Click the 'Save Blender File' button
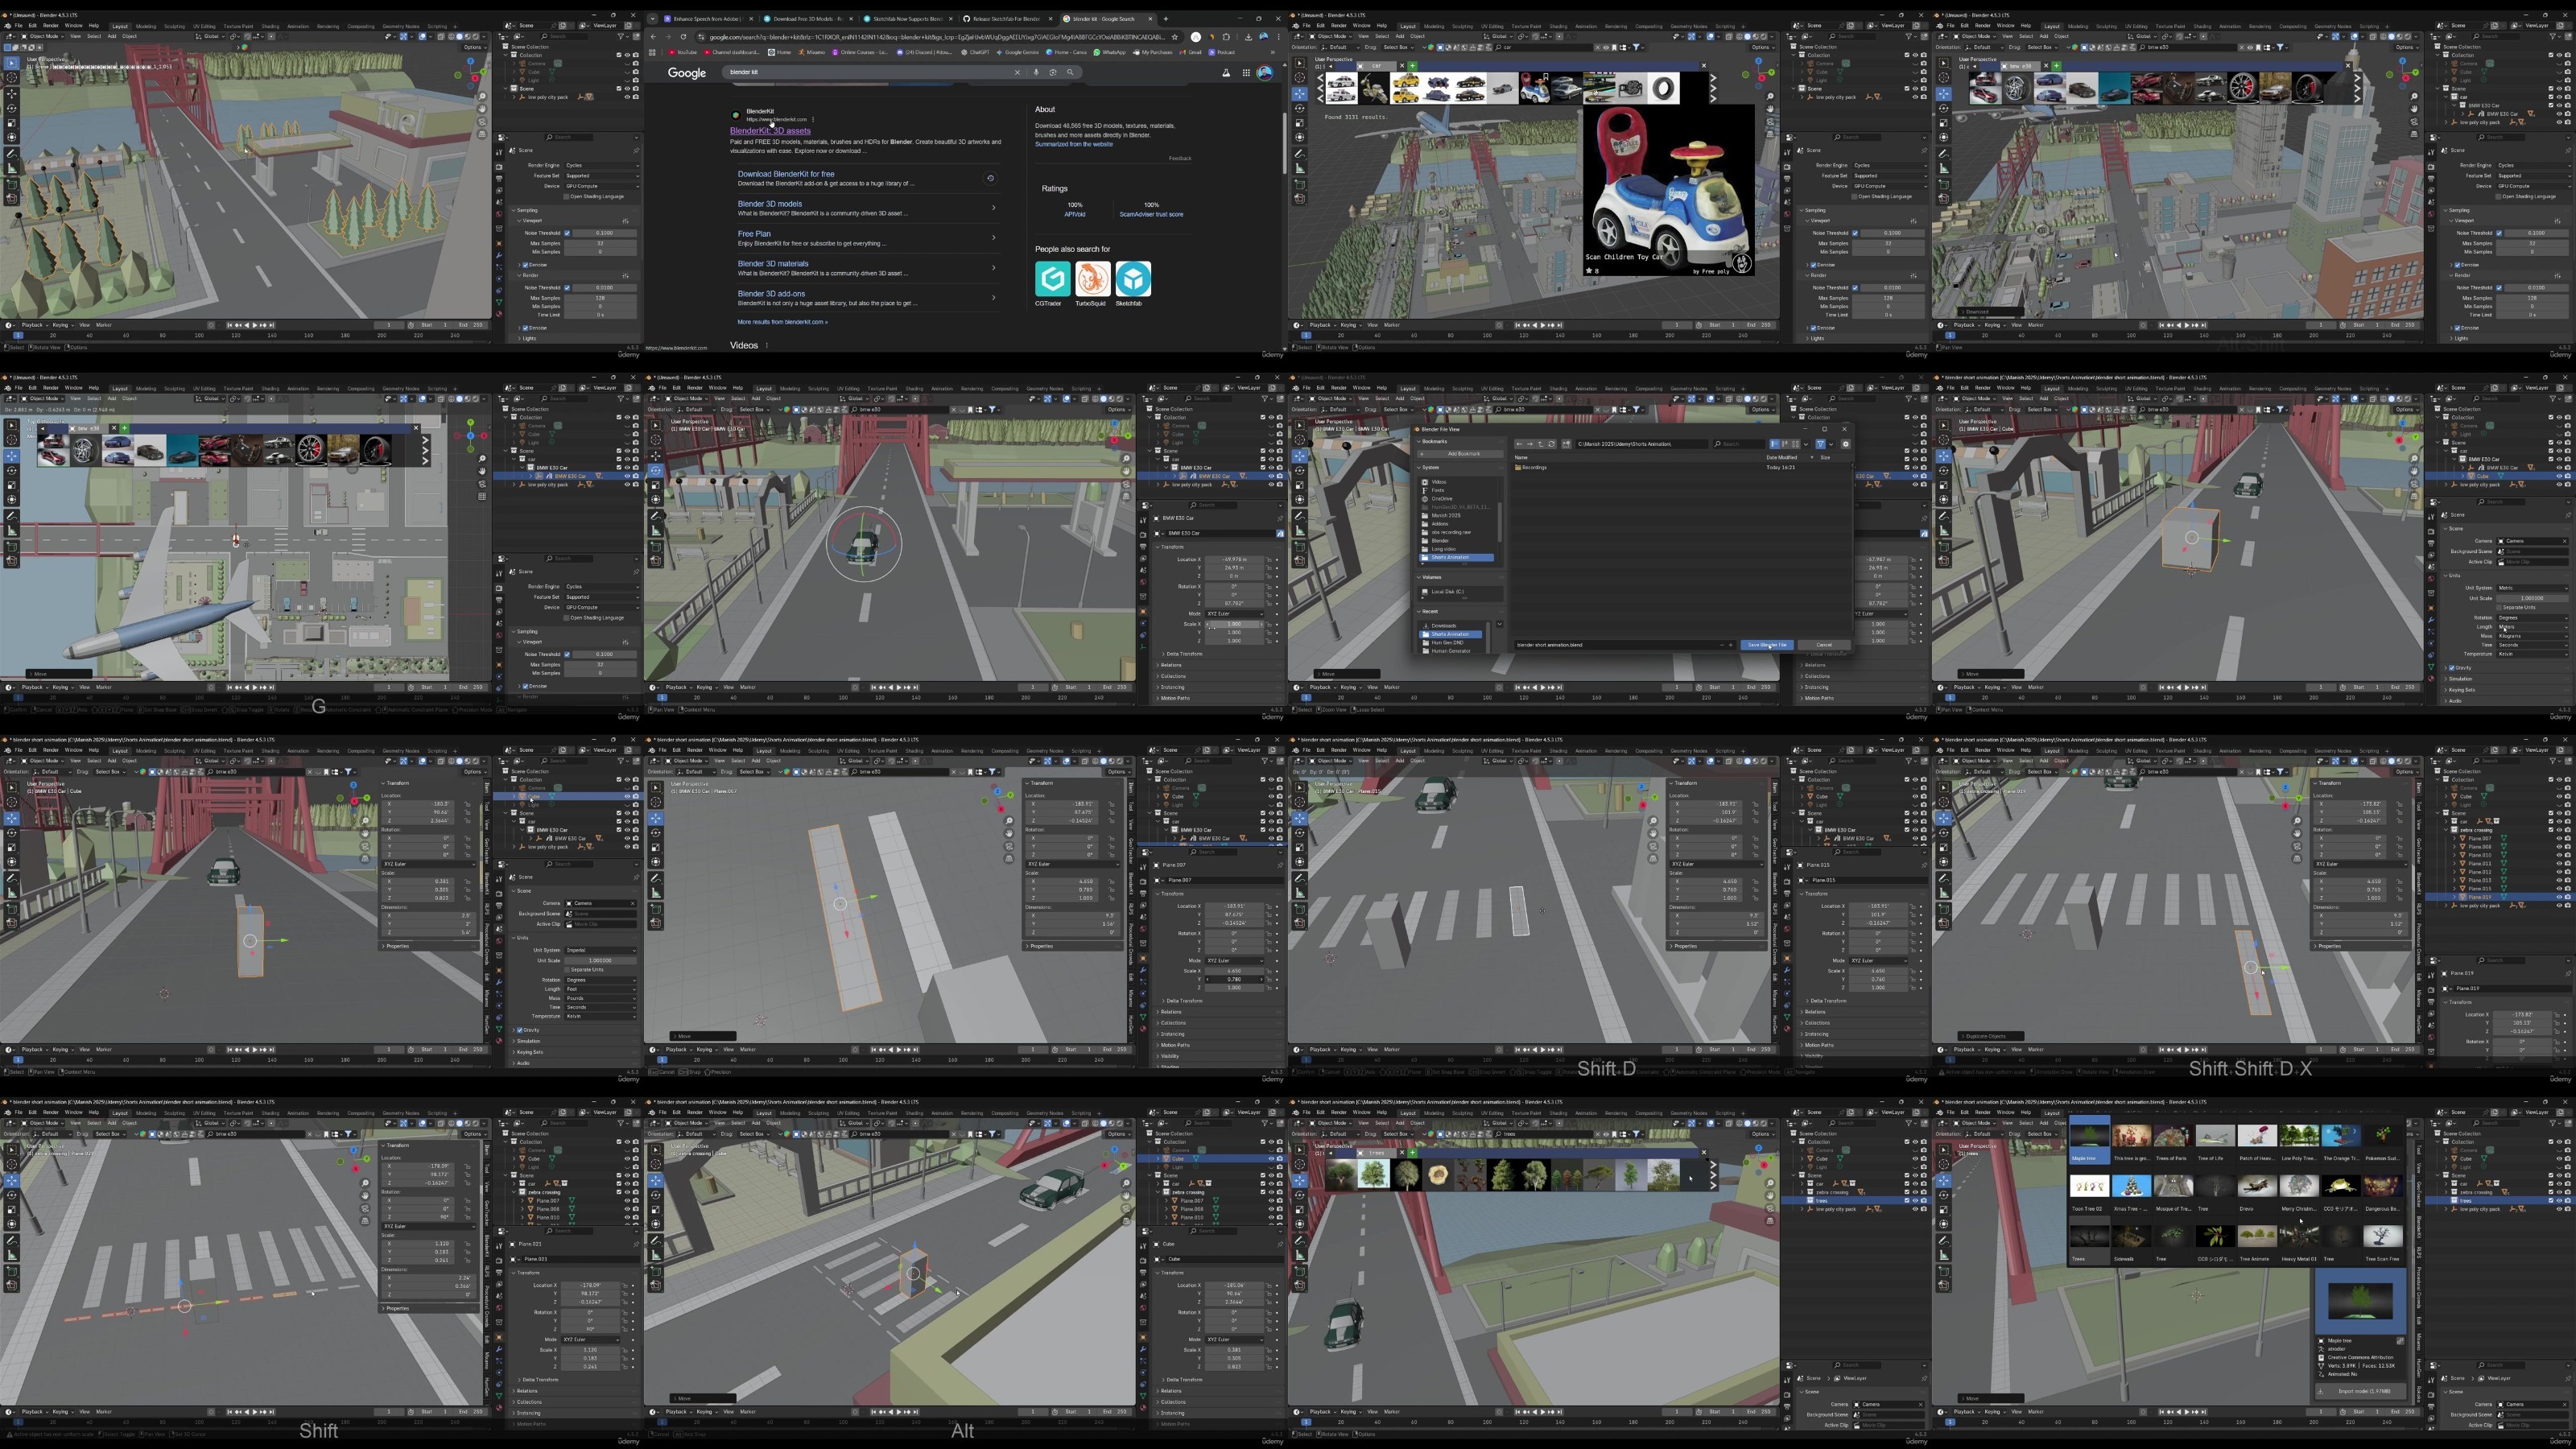2576x1449 pixels. 1767,645
